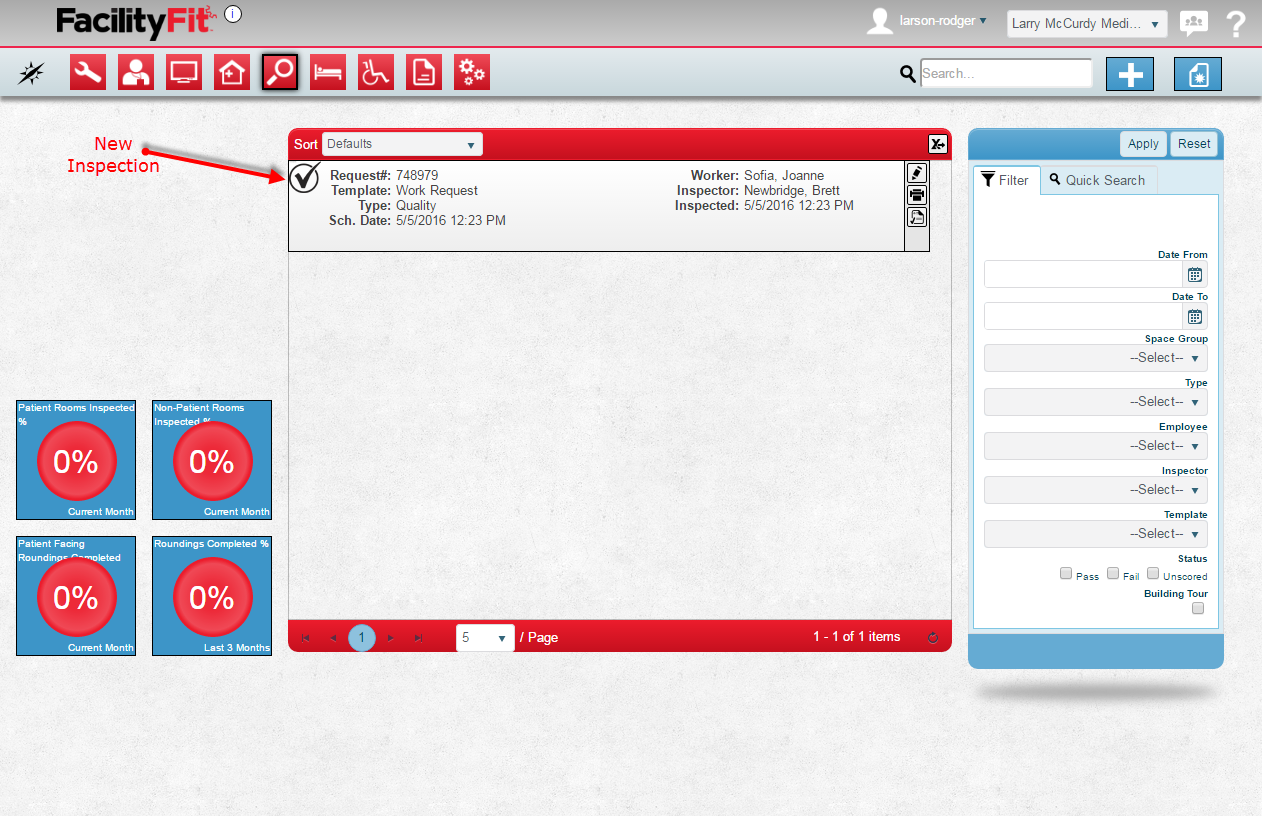Print inspection using printer icon
The height and width of the screenshot is (816, 1262).
pos(917,195)
